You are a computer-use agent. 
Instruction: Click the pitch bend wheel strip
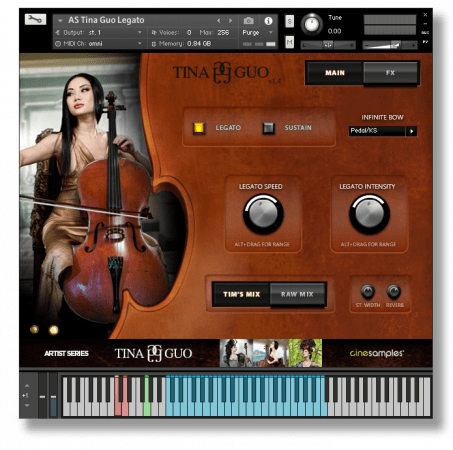point(42,395)
